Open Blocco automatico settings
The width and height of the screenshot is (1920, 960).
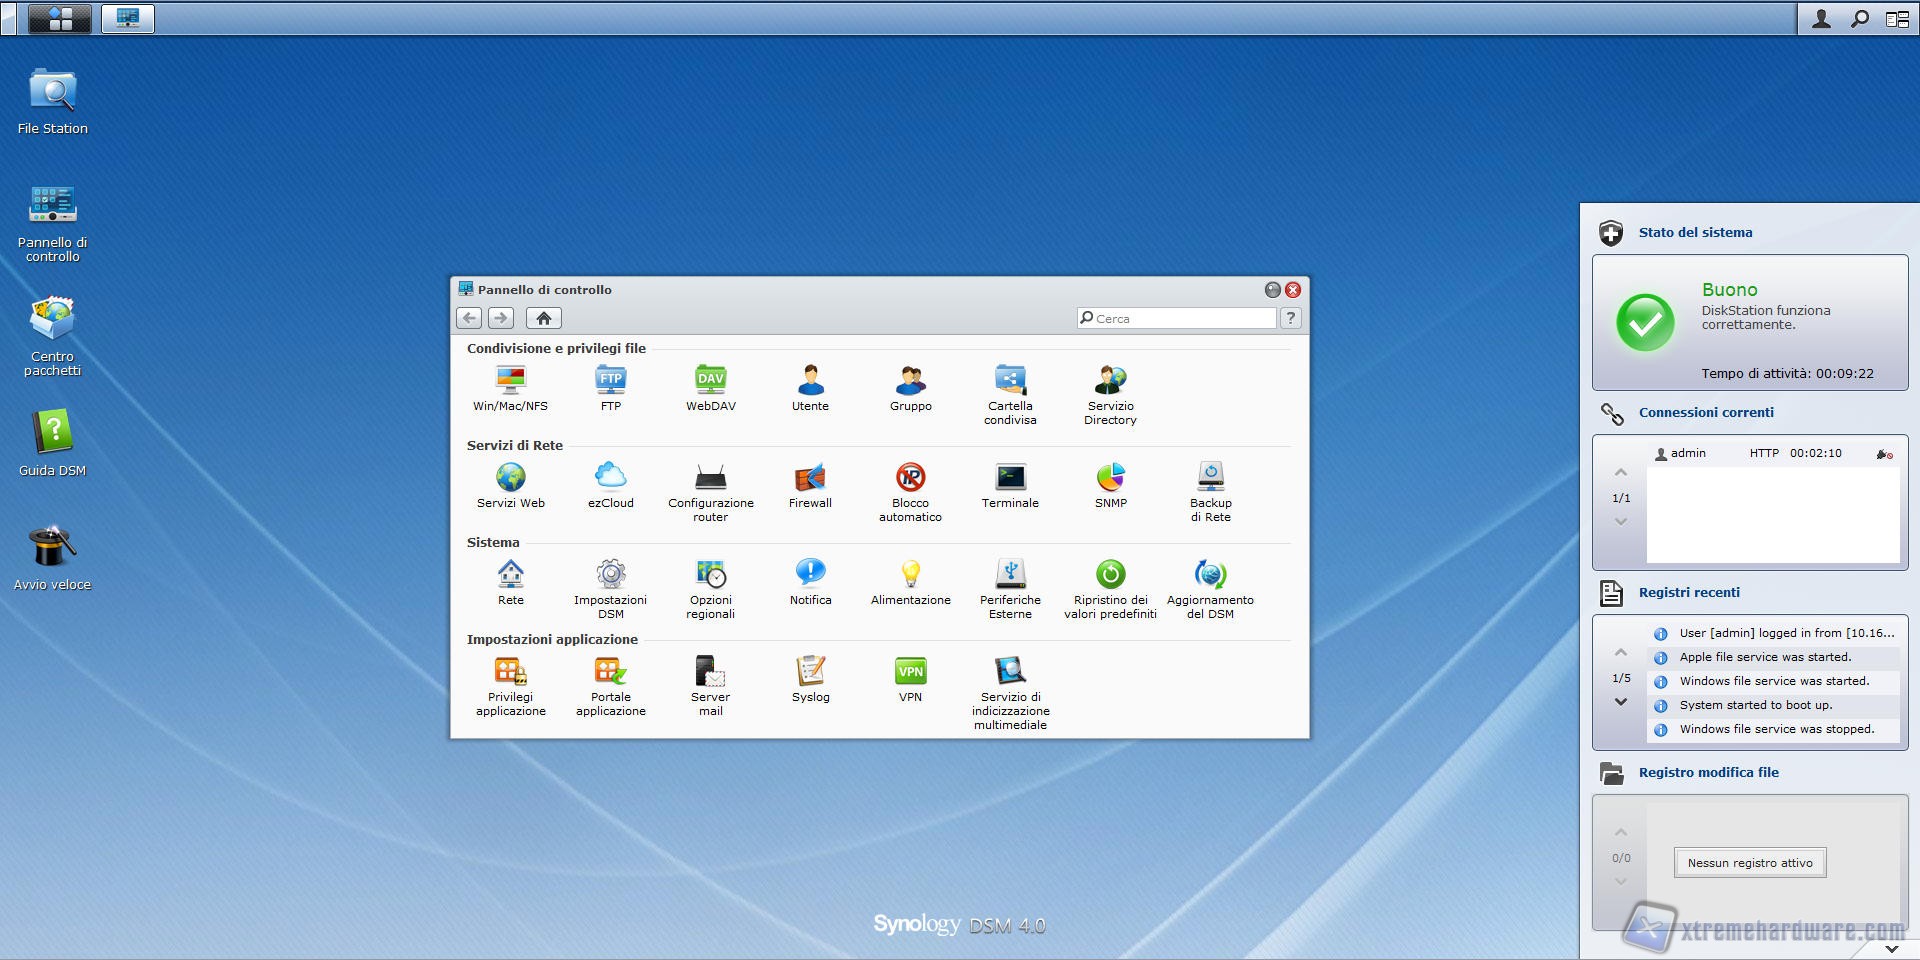910,478
